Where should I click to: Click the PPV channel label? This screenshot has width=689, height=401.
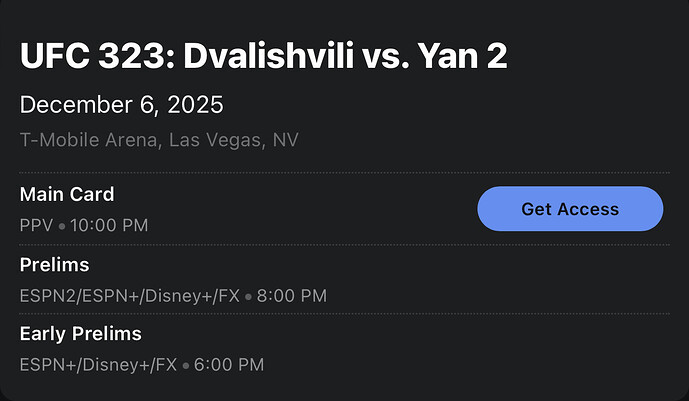[x=36, y=225]
